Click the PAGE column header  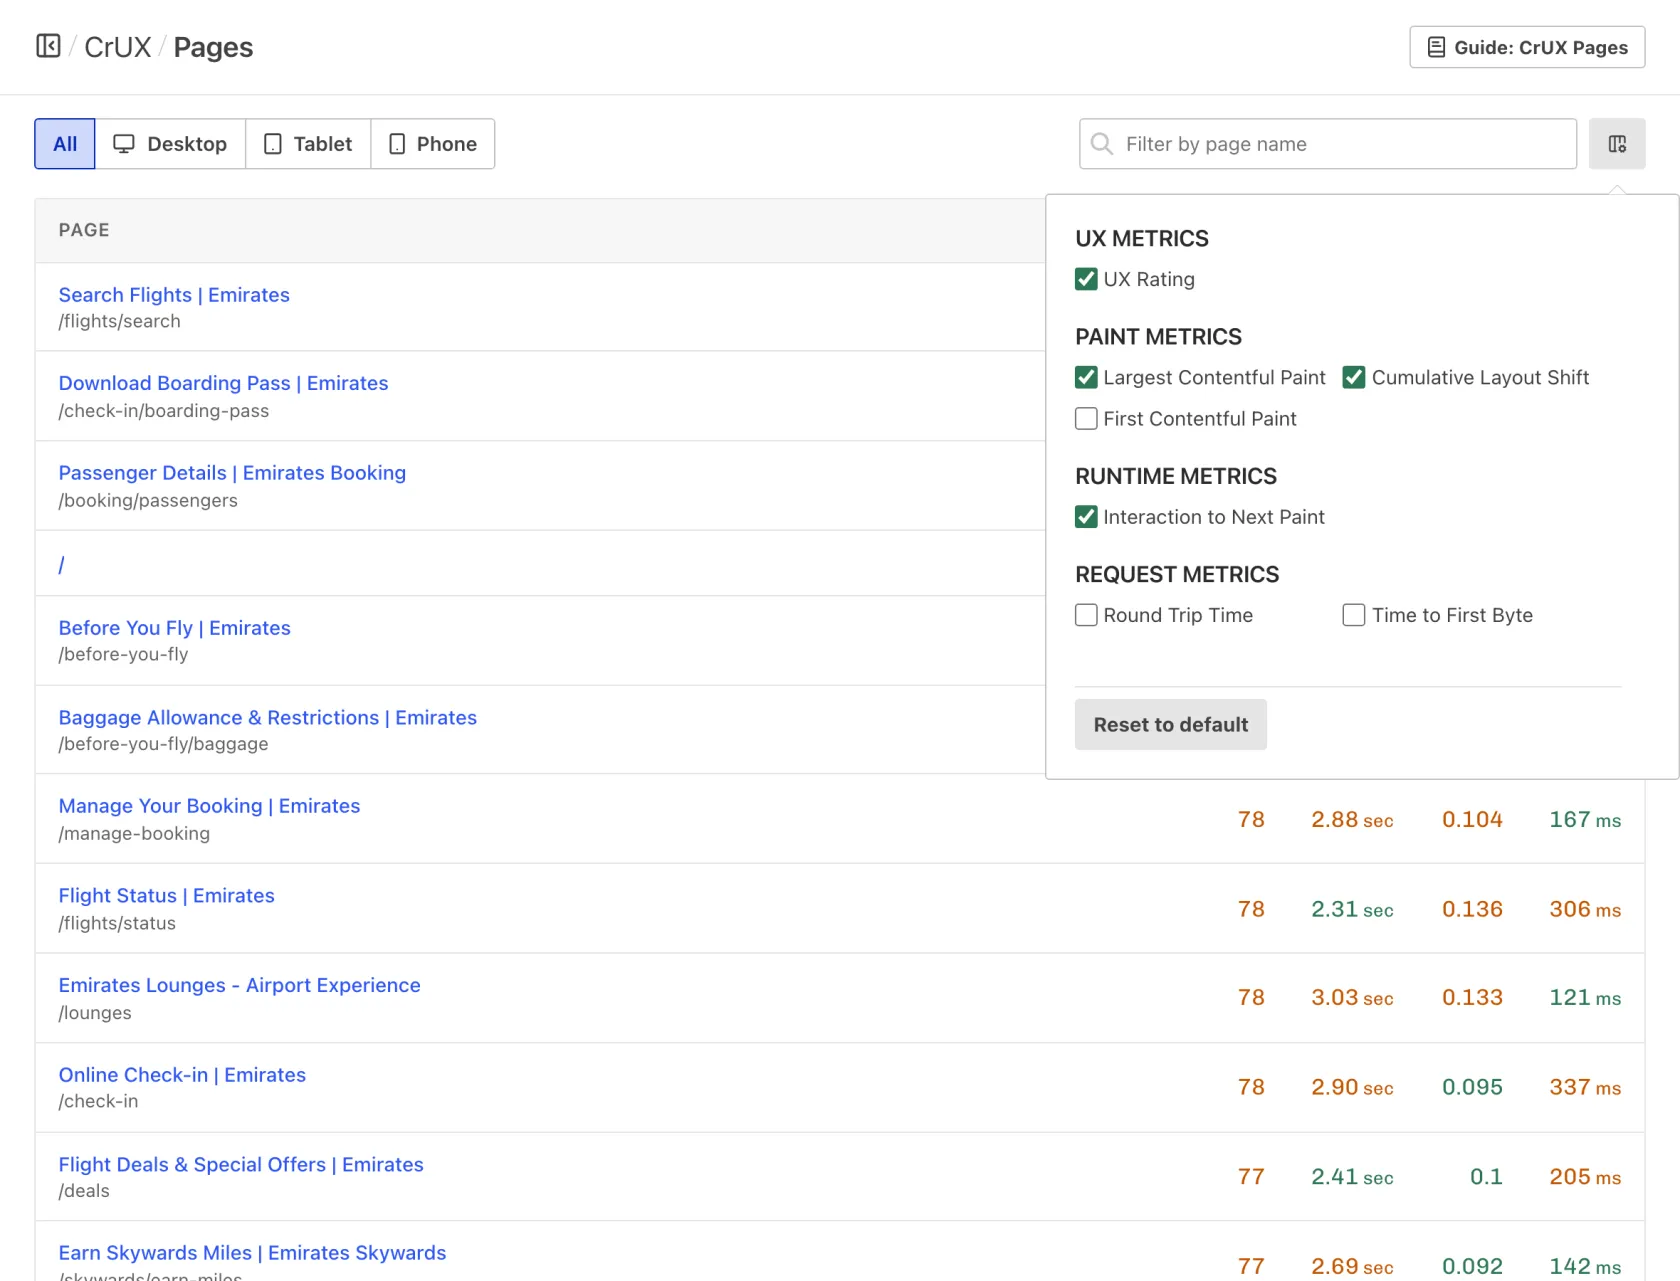[84, 230]
